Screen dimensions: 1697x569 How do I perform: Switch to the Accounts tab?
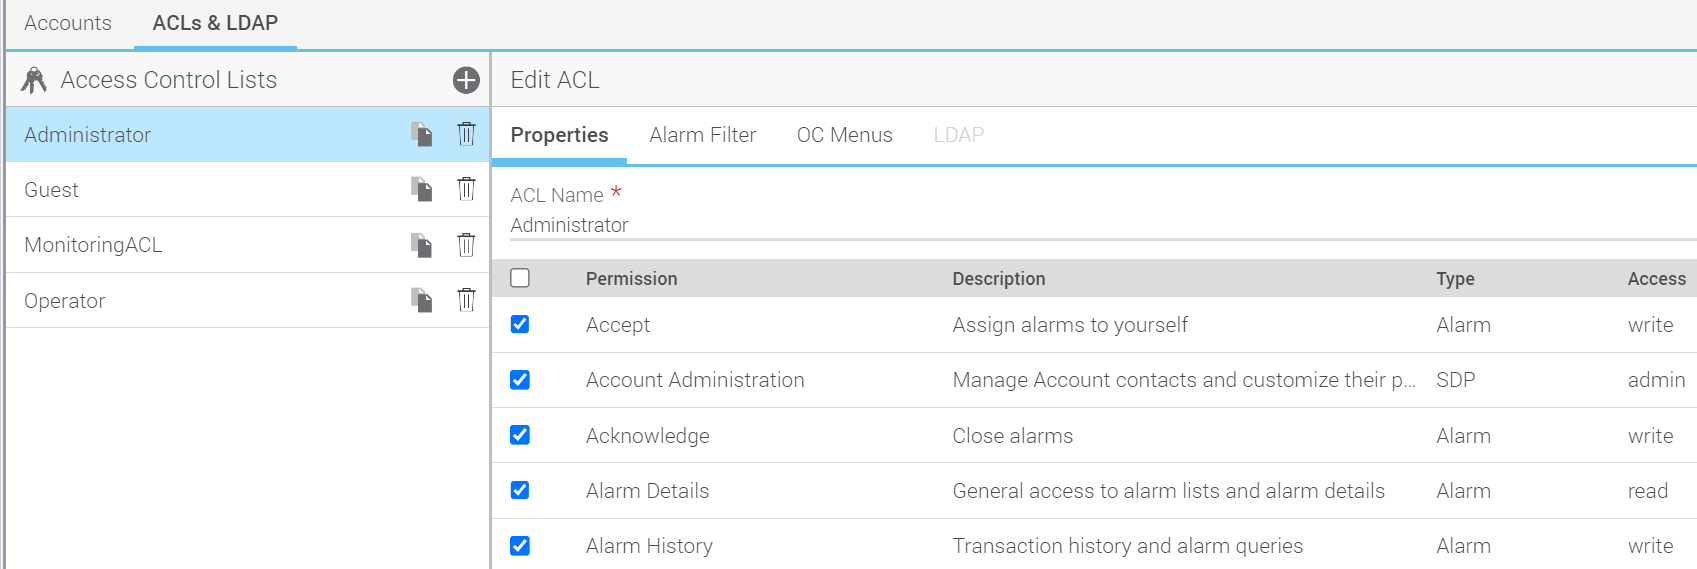click(x=68, y=23)
